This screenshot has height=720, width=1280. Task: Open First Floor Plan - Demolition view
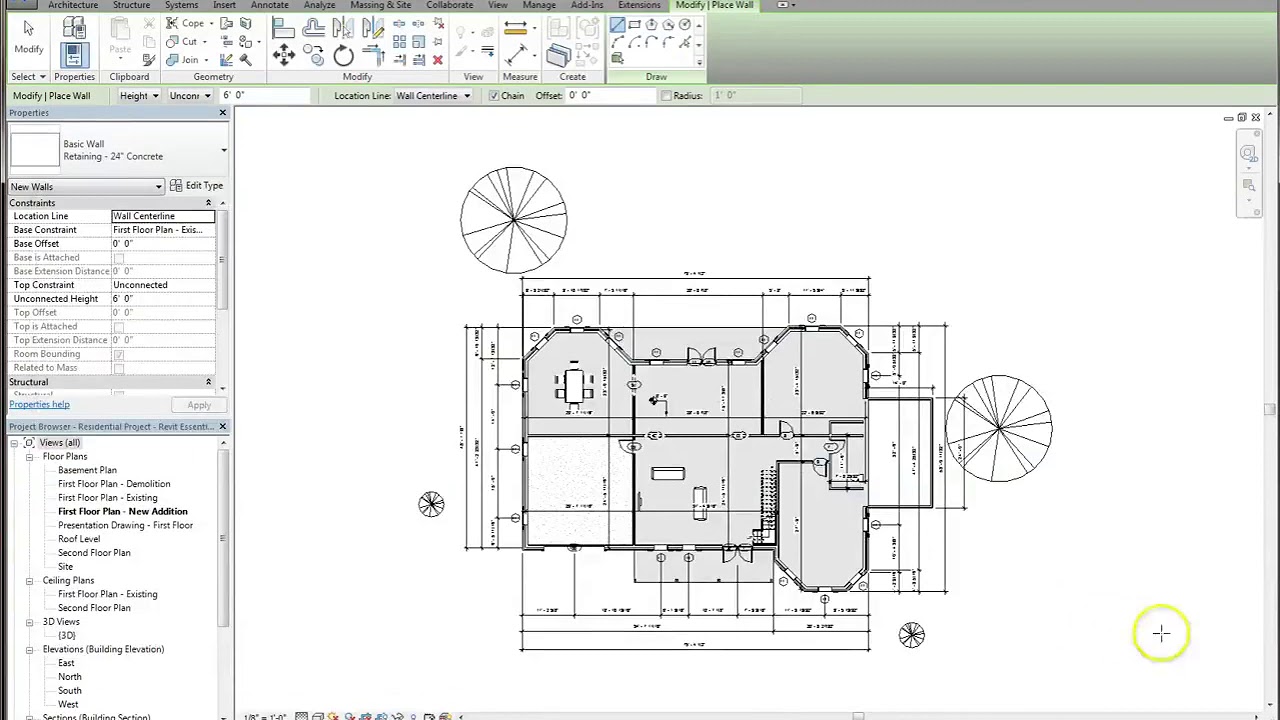[114, 484]
